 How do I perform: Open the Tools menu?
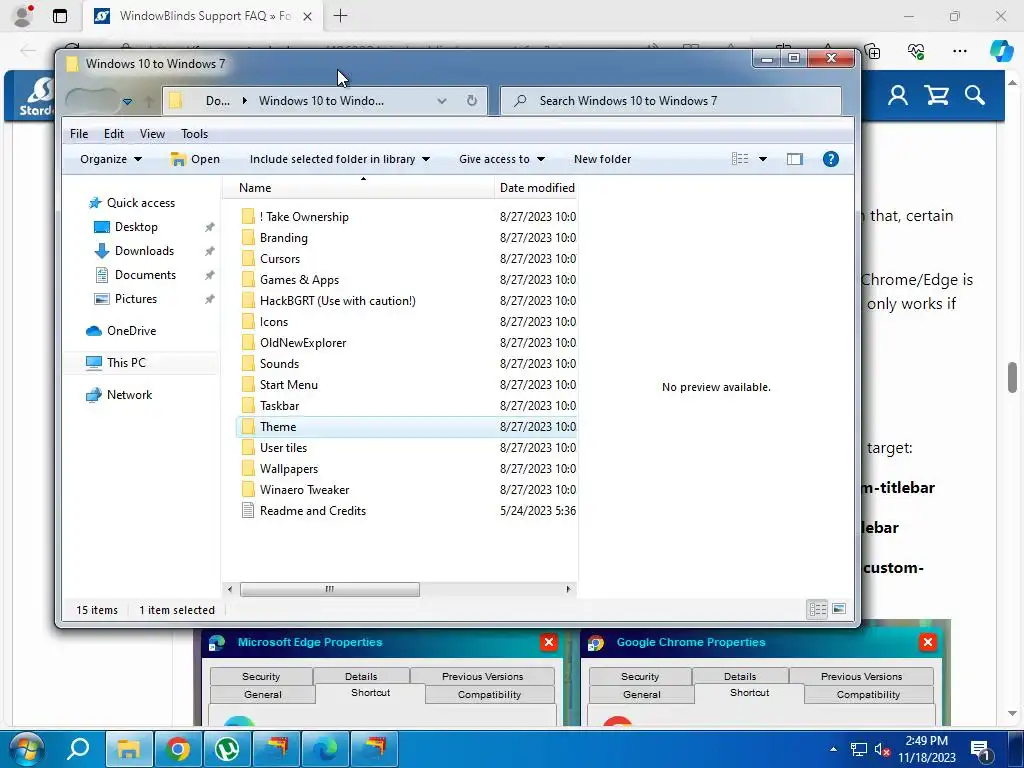coord(195,133)
